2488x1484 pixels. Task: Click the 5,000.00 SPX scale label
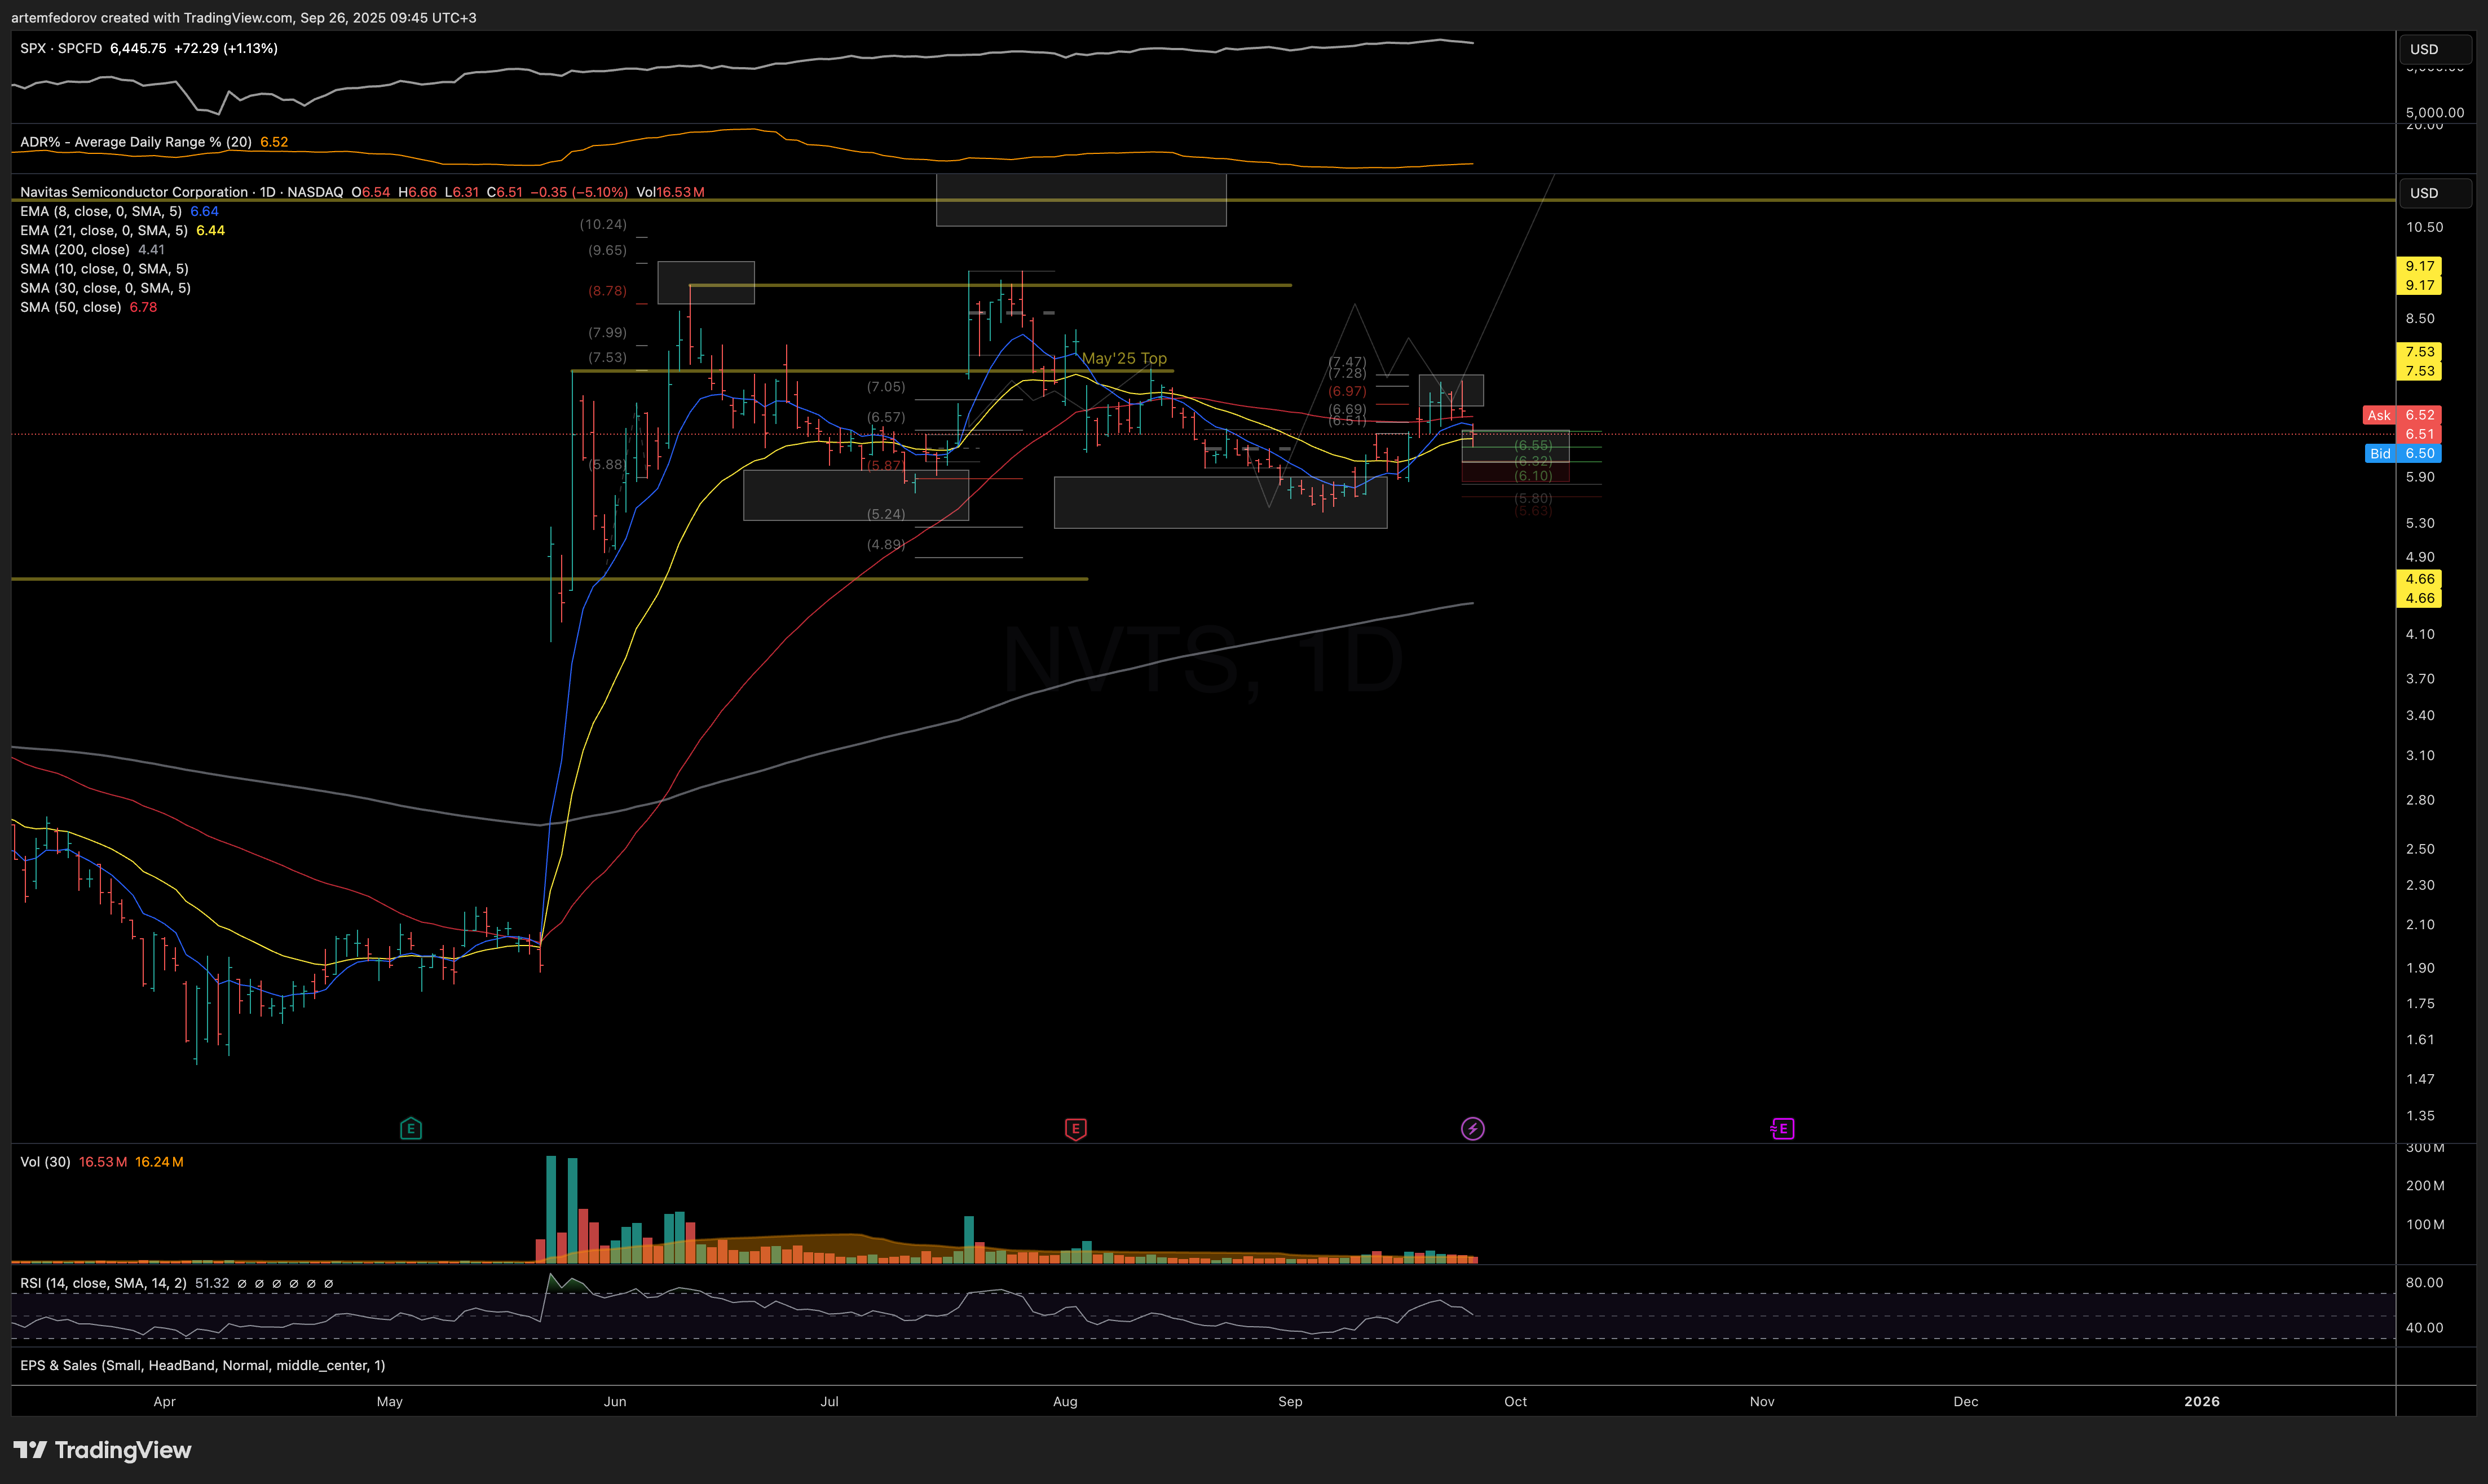tap(2435, 113)
